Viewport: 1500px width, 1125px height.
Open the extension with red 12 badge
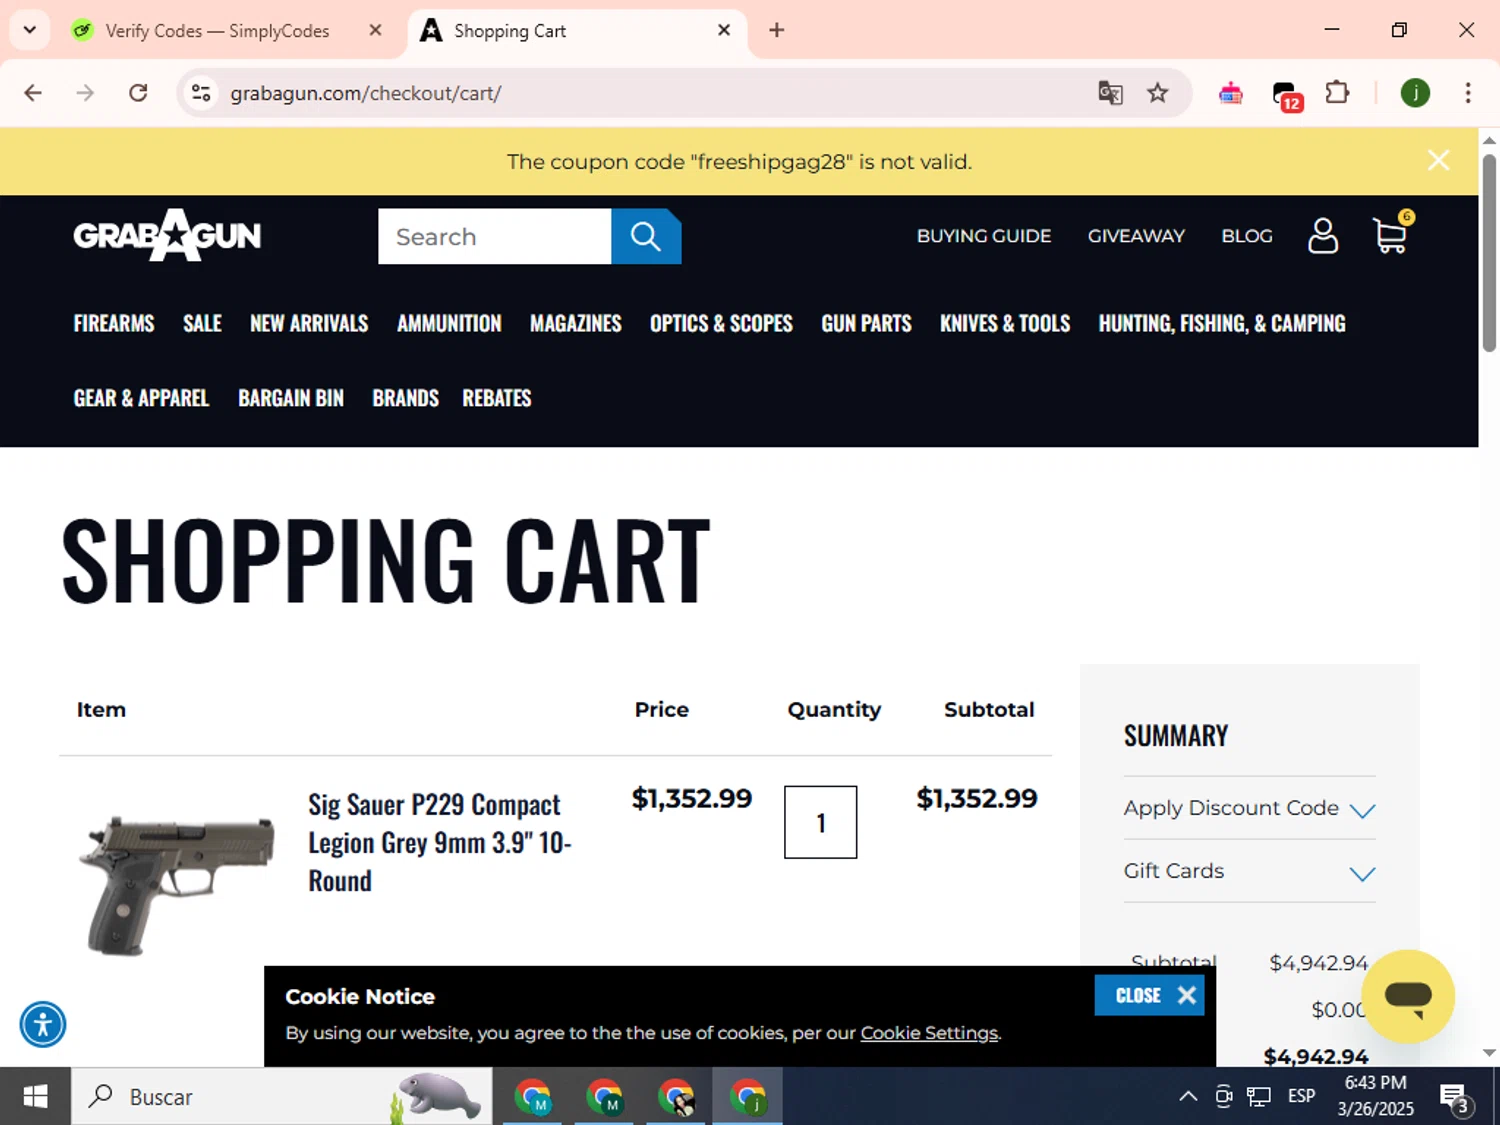pyautogui.click(x=1286, y=95)
